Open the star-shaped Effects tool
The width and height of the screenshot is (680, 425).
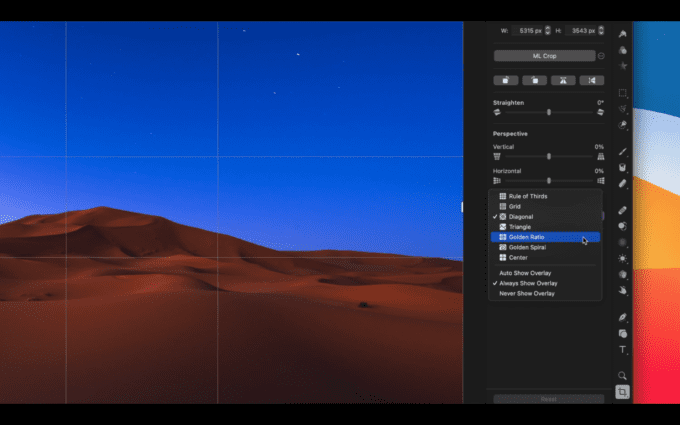click(622, 65)
